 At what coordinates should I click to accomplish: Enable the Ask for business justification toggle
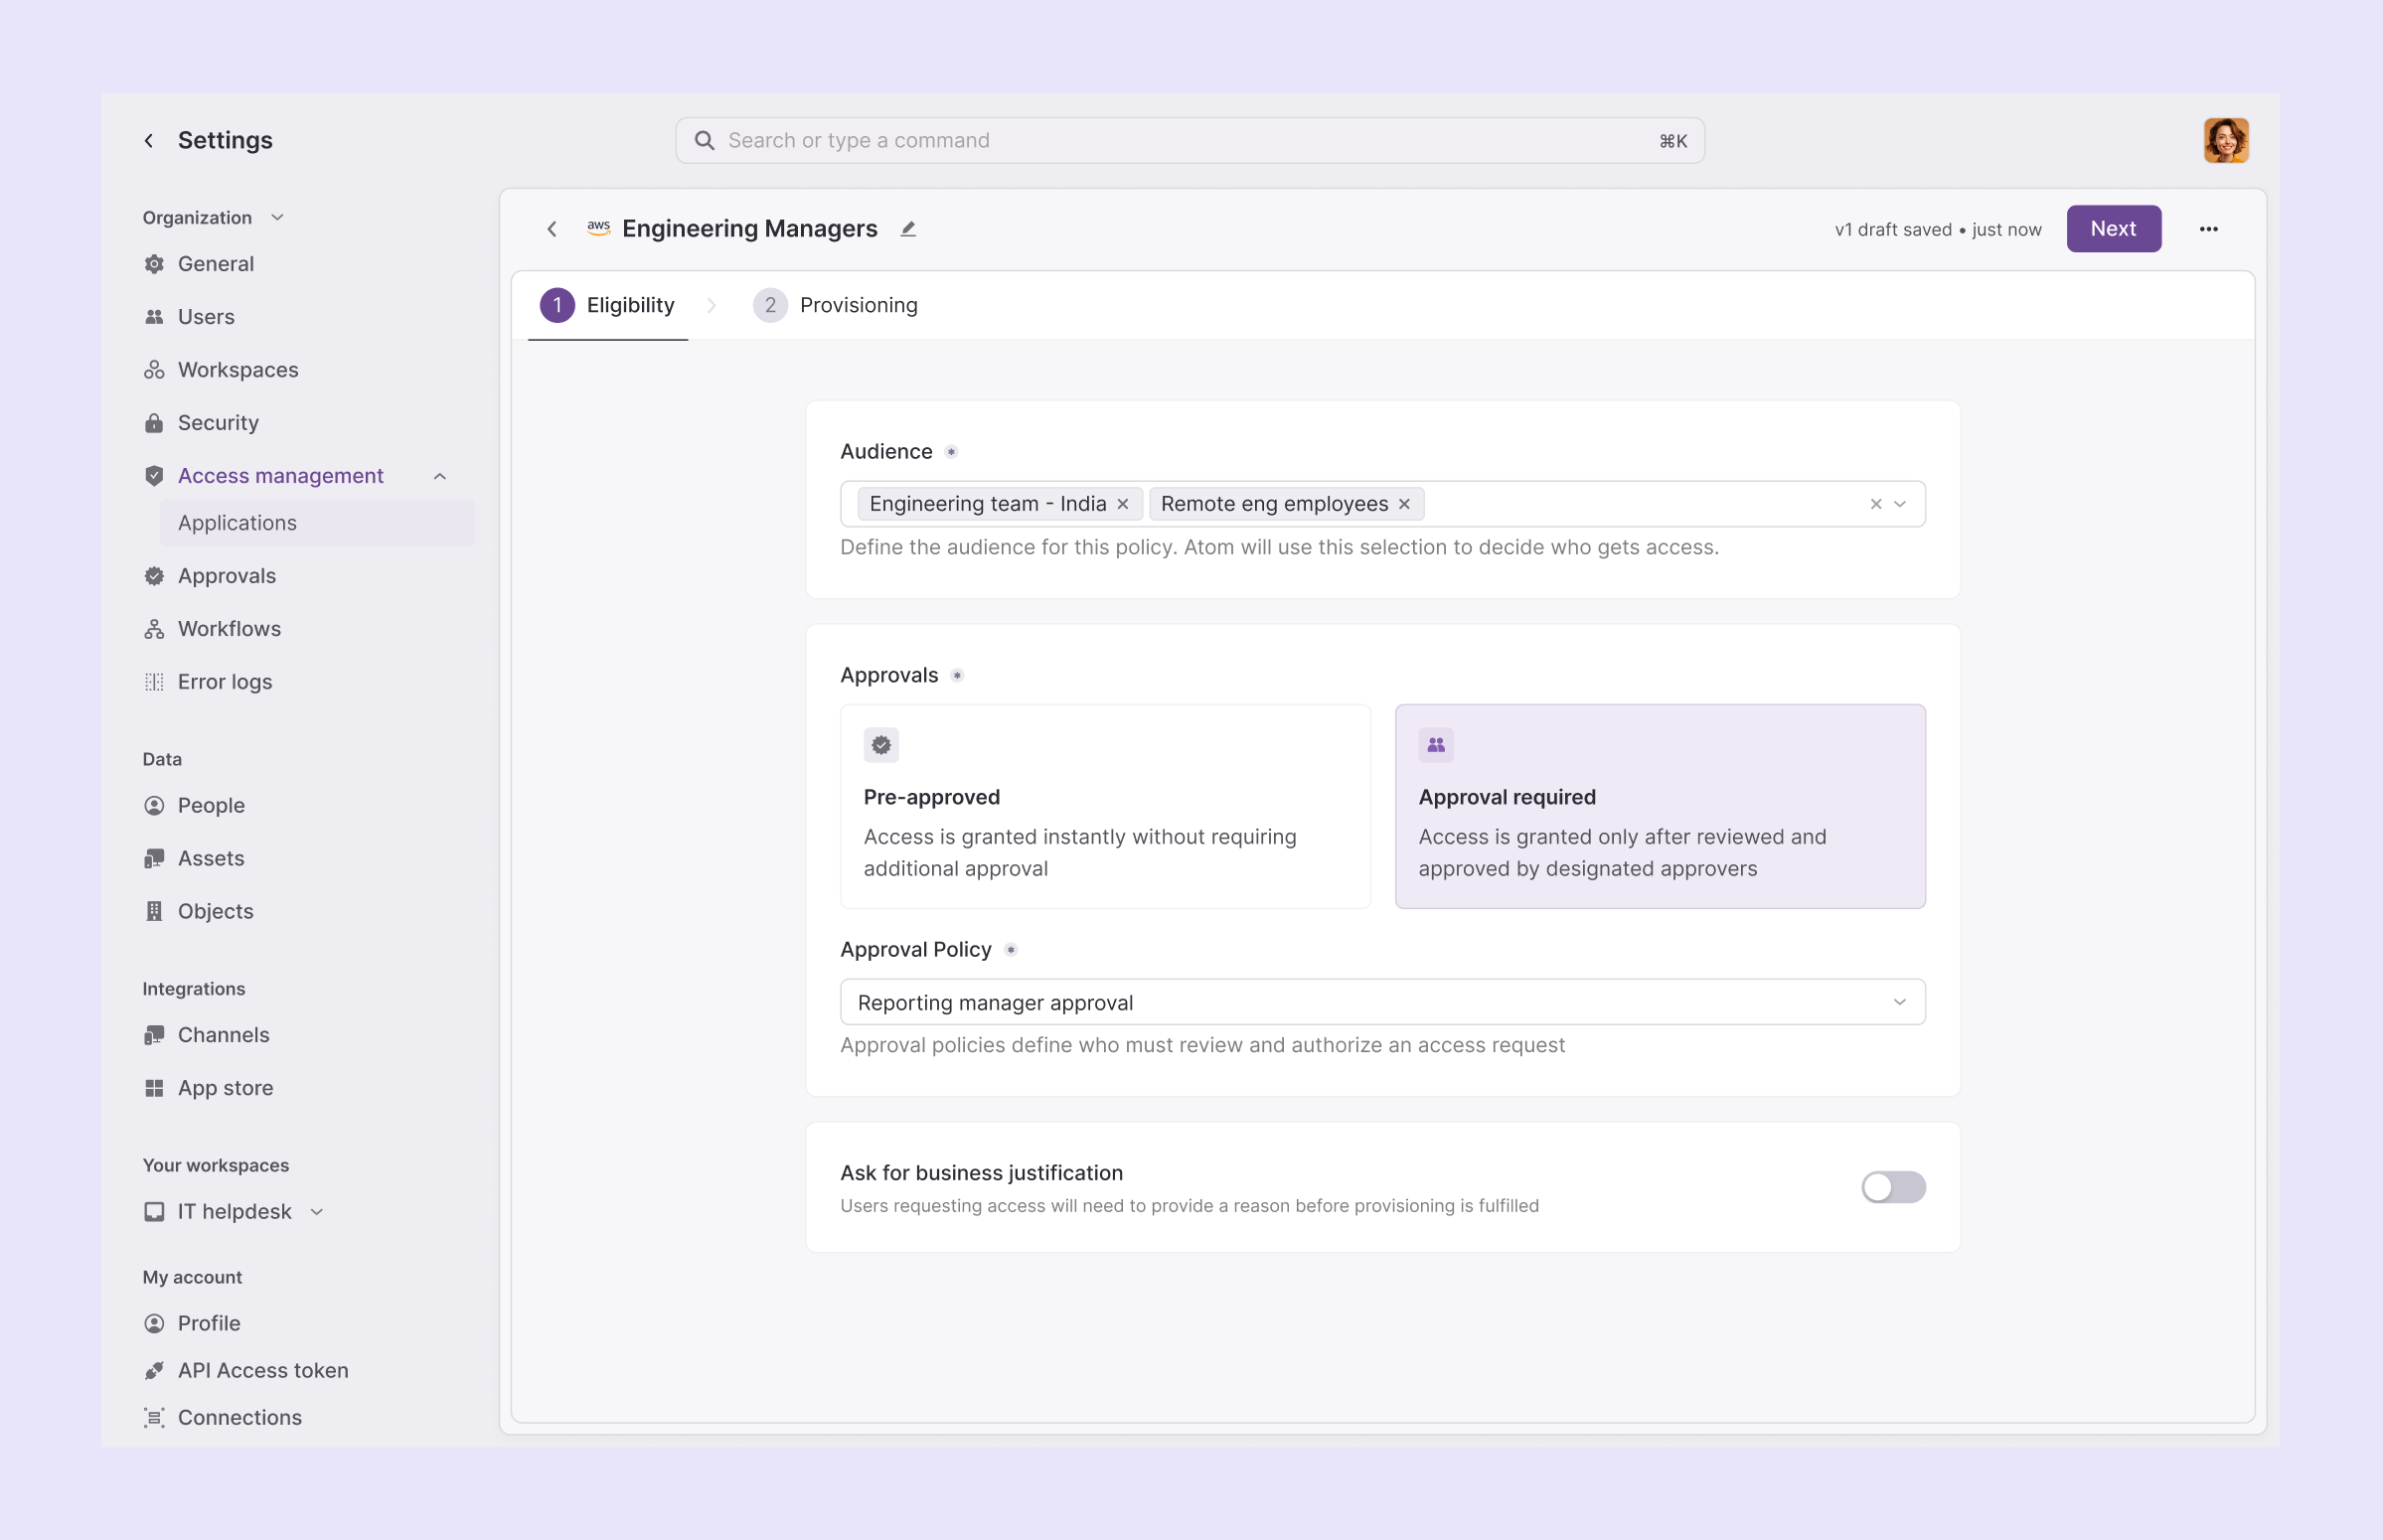[1892, 1187]
